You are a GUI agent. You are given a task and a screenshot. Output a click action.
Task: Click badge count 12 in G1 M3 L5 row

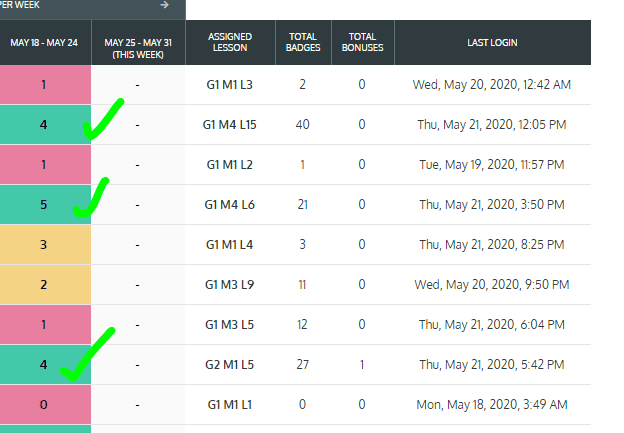[x=302, y=325]
